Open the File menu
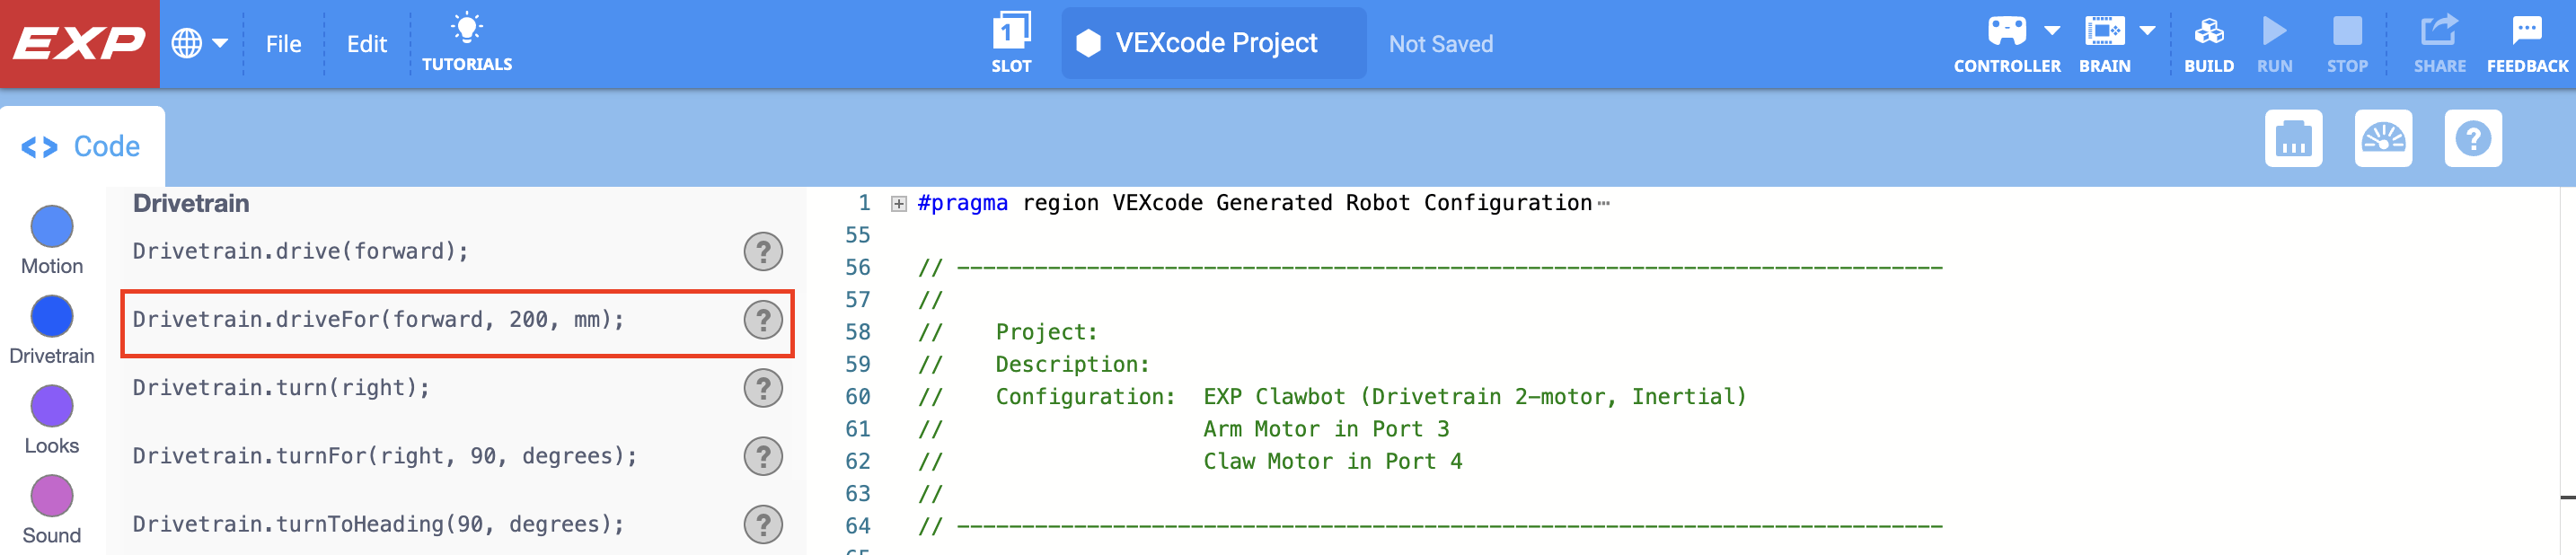Screen dimensions: 2576x555 click(x=284, y=44)
